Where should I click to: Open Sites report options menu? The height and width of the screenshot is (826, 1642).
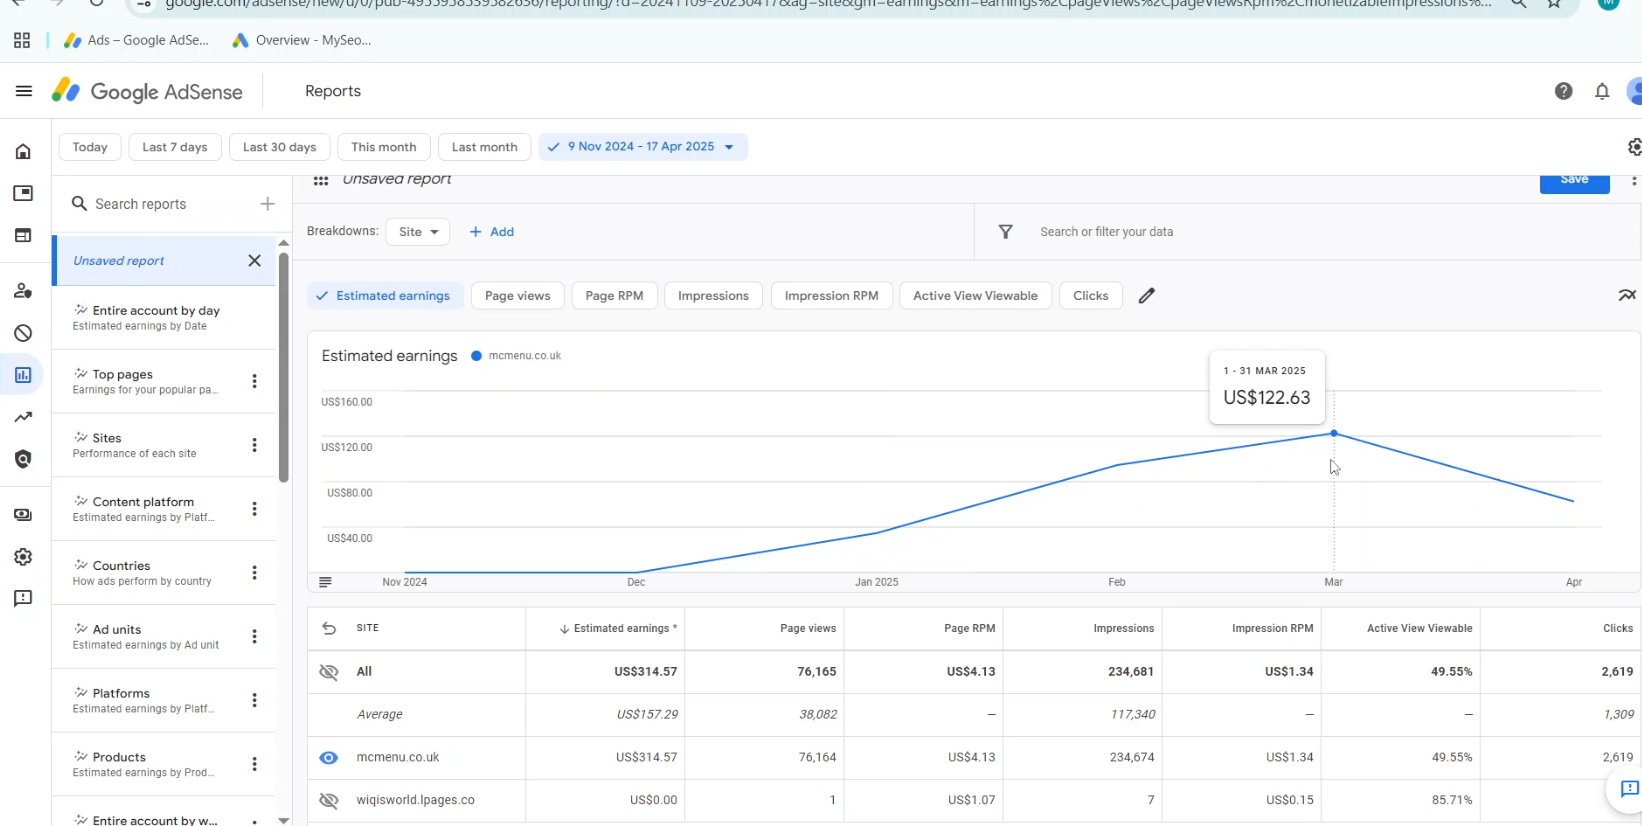point(254,445)
